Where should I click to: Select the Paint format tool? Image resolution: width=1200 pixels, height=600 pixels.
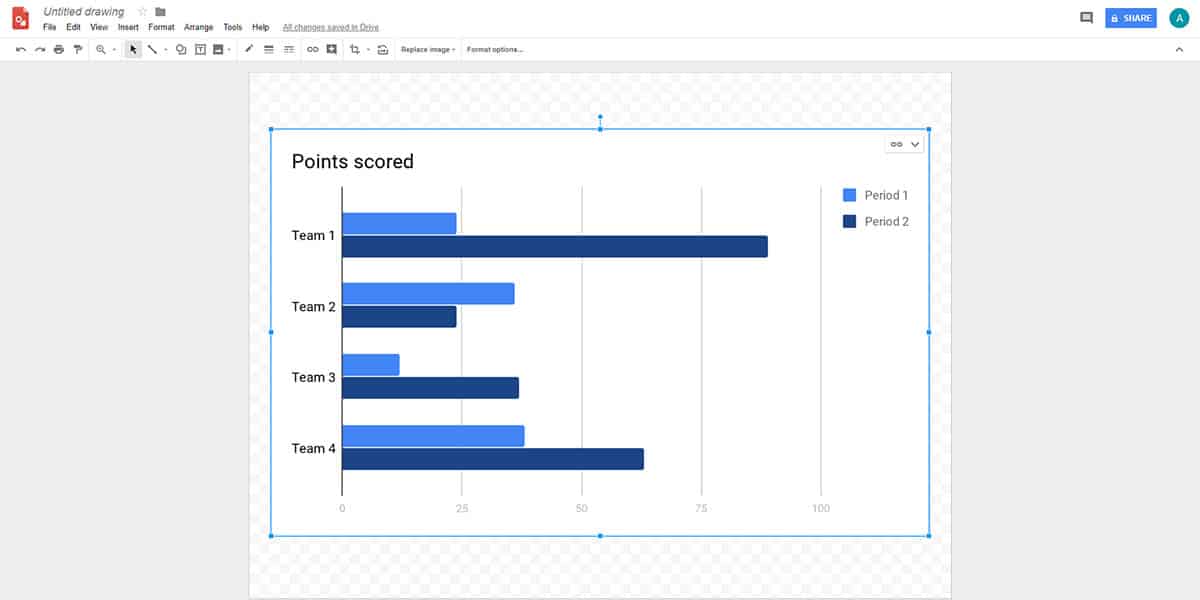point(78,49)
